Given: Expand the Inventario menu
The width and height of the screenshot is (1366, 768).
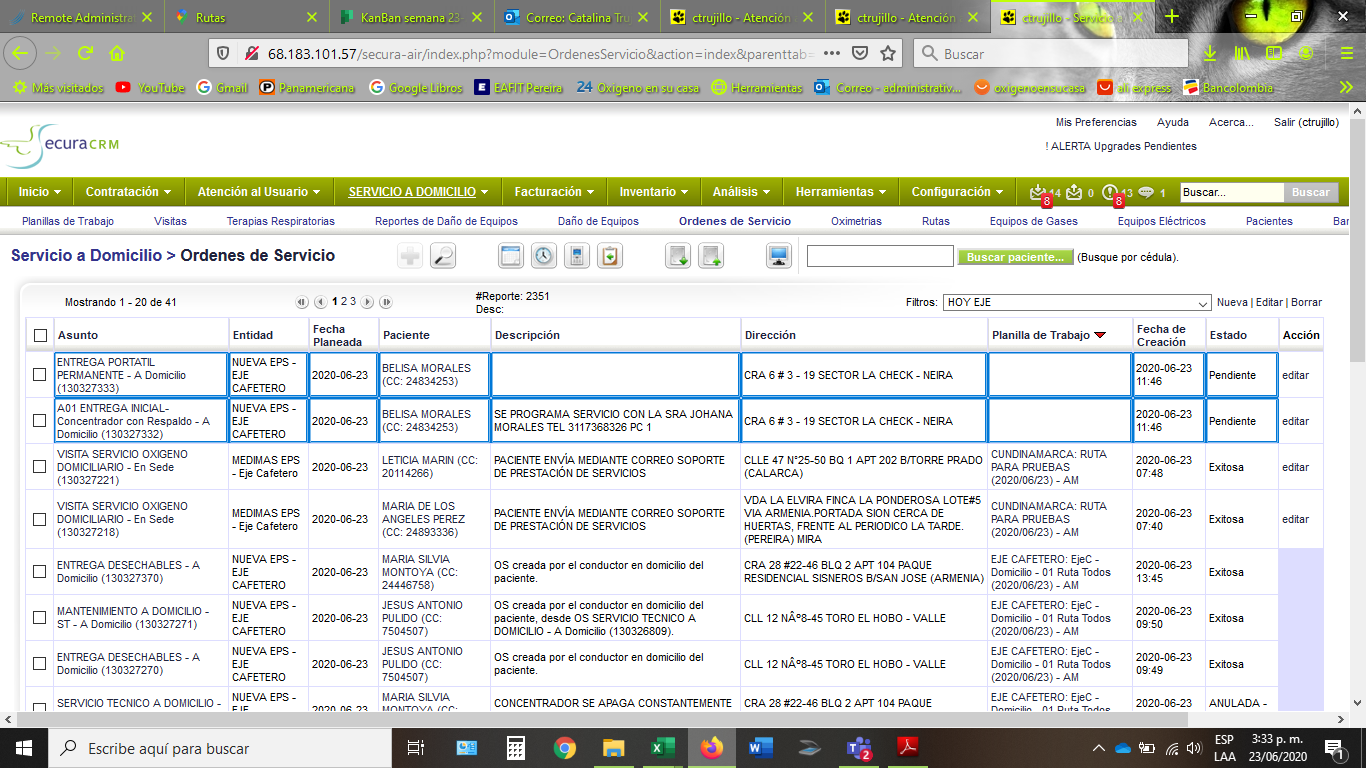Looking at the screenshot, I should [654, 192].
